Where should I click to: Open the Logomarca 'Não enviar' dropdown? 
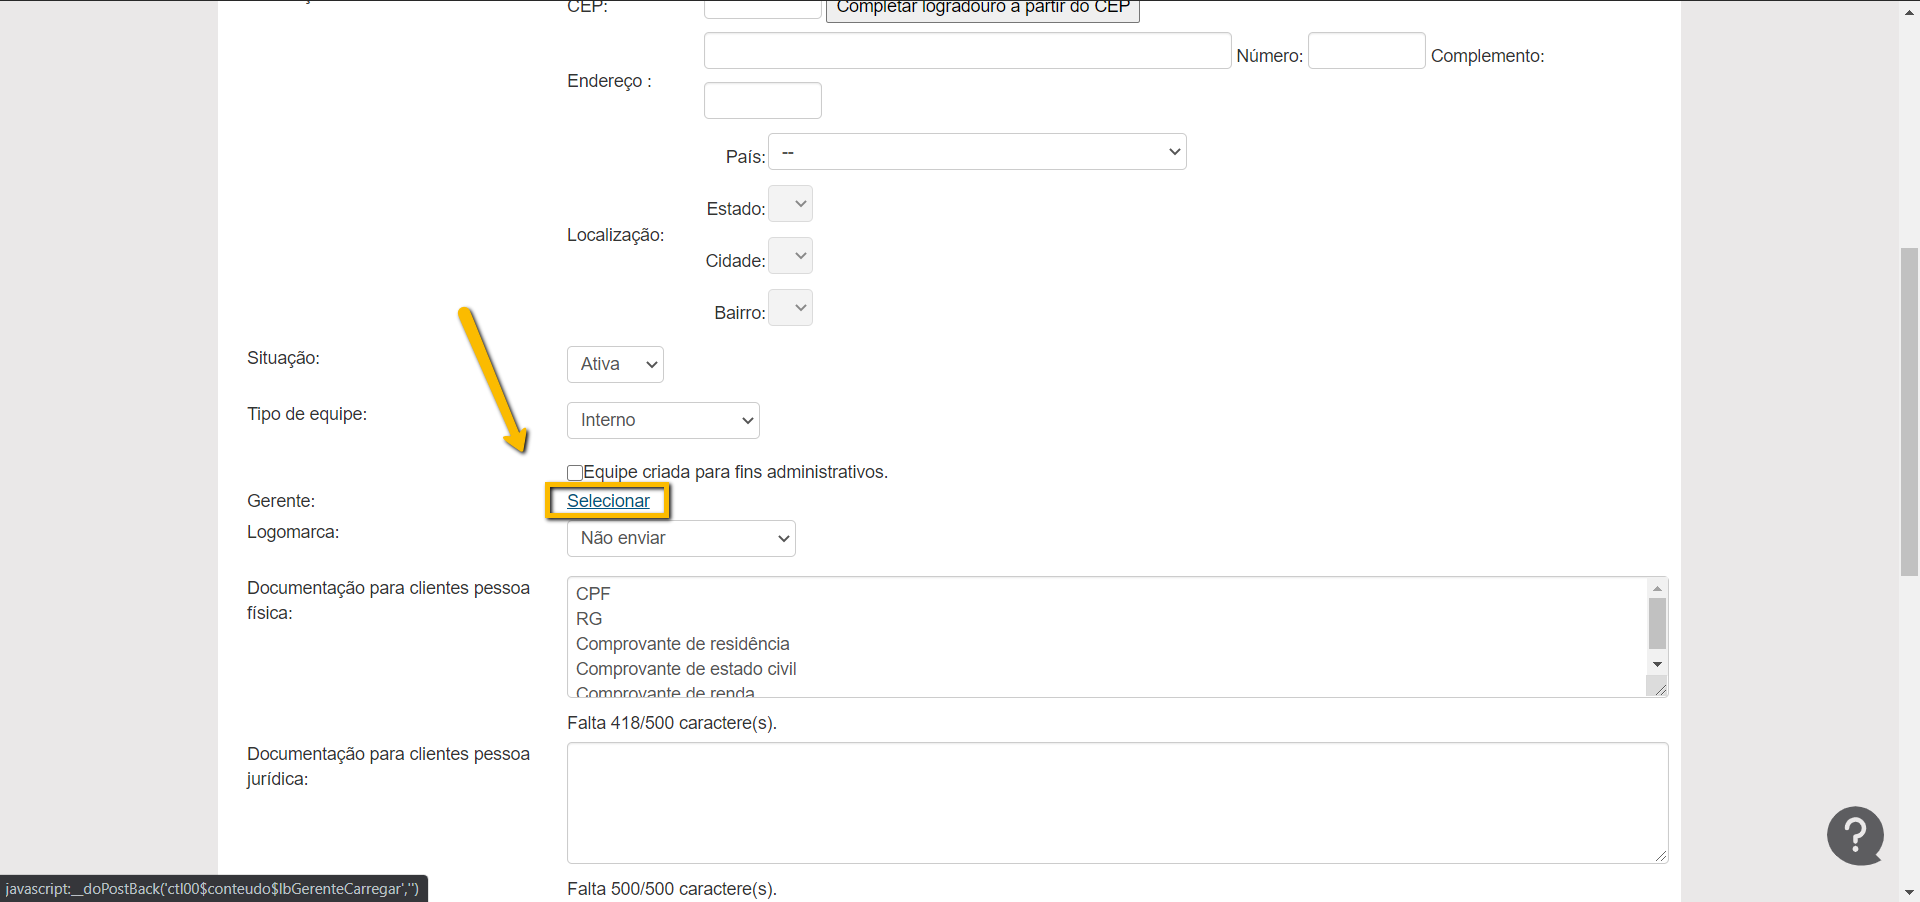tap(681, 539)
